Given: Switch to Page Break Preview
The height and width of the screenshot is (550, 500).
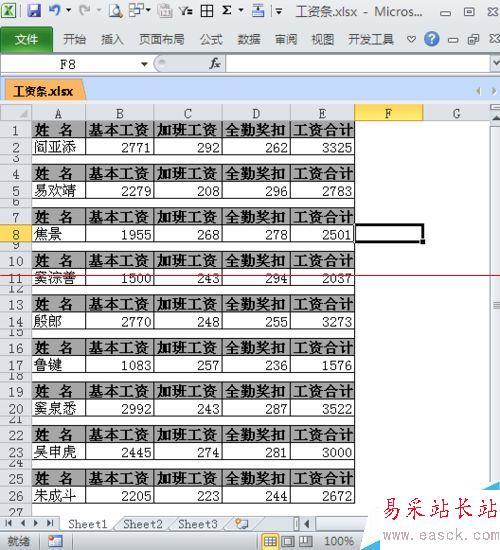Looking at the screenshot, I should [x=306, y=541].
